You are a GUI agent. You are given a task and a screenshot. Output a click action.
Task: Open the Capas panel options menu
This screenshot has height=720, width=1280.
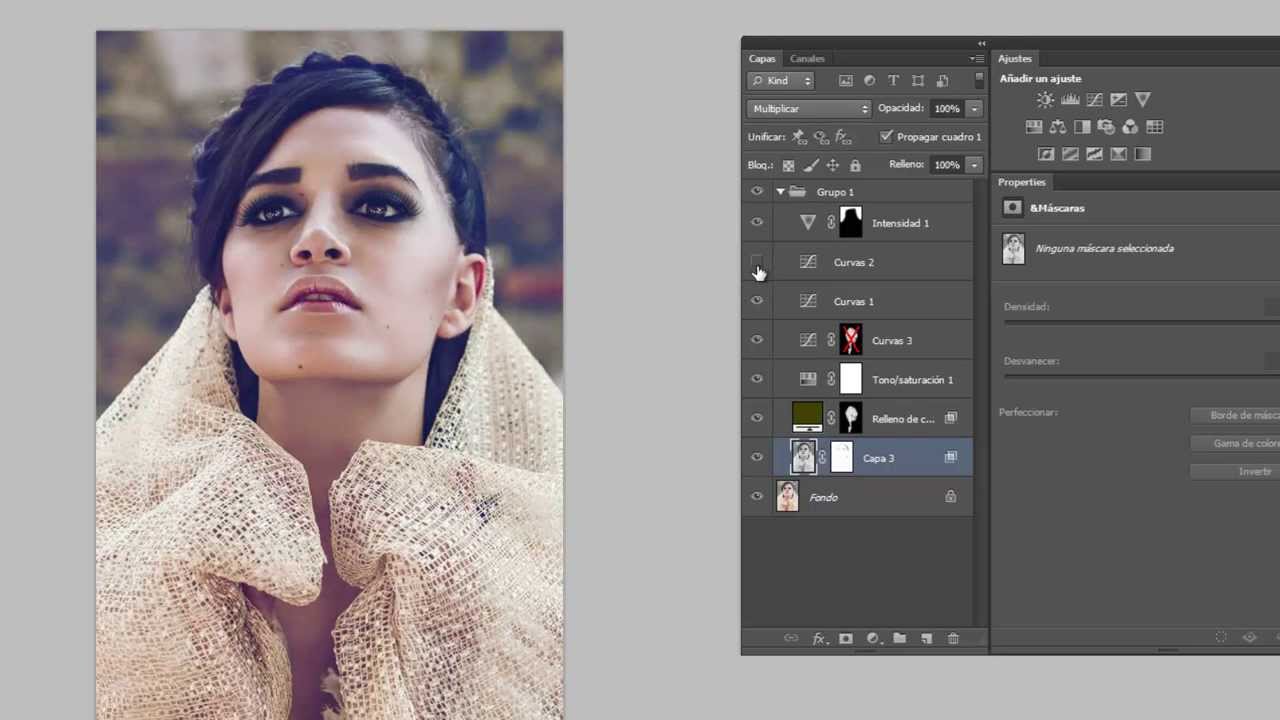976,59
